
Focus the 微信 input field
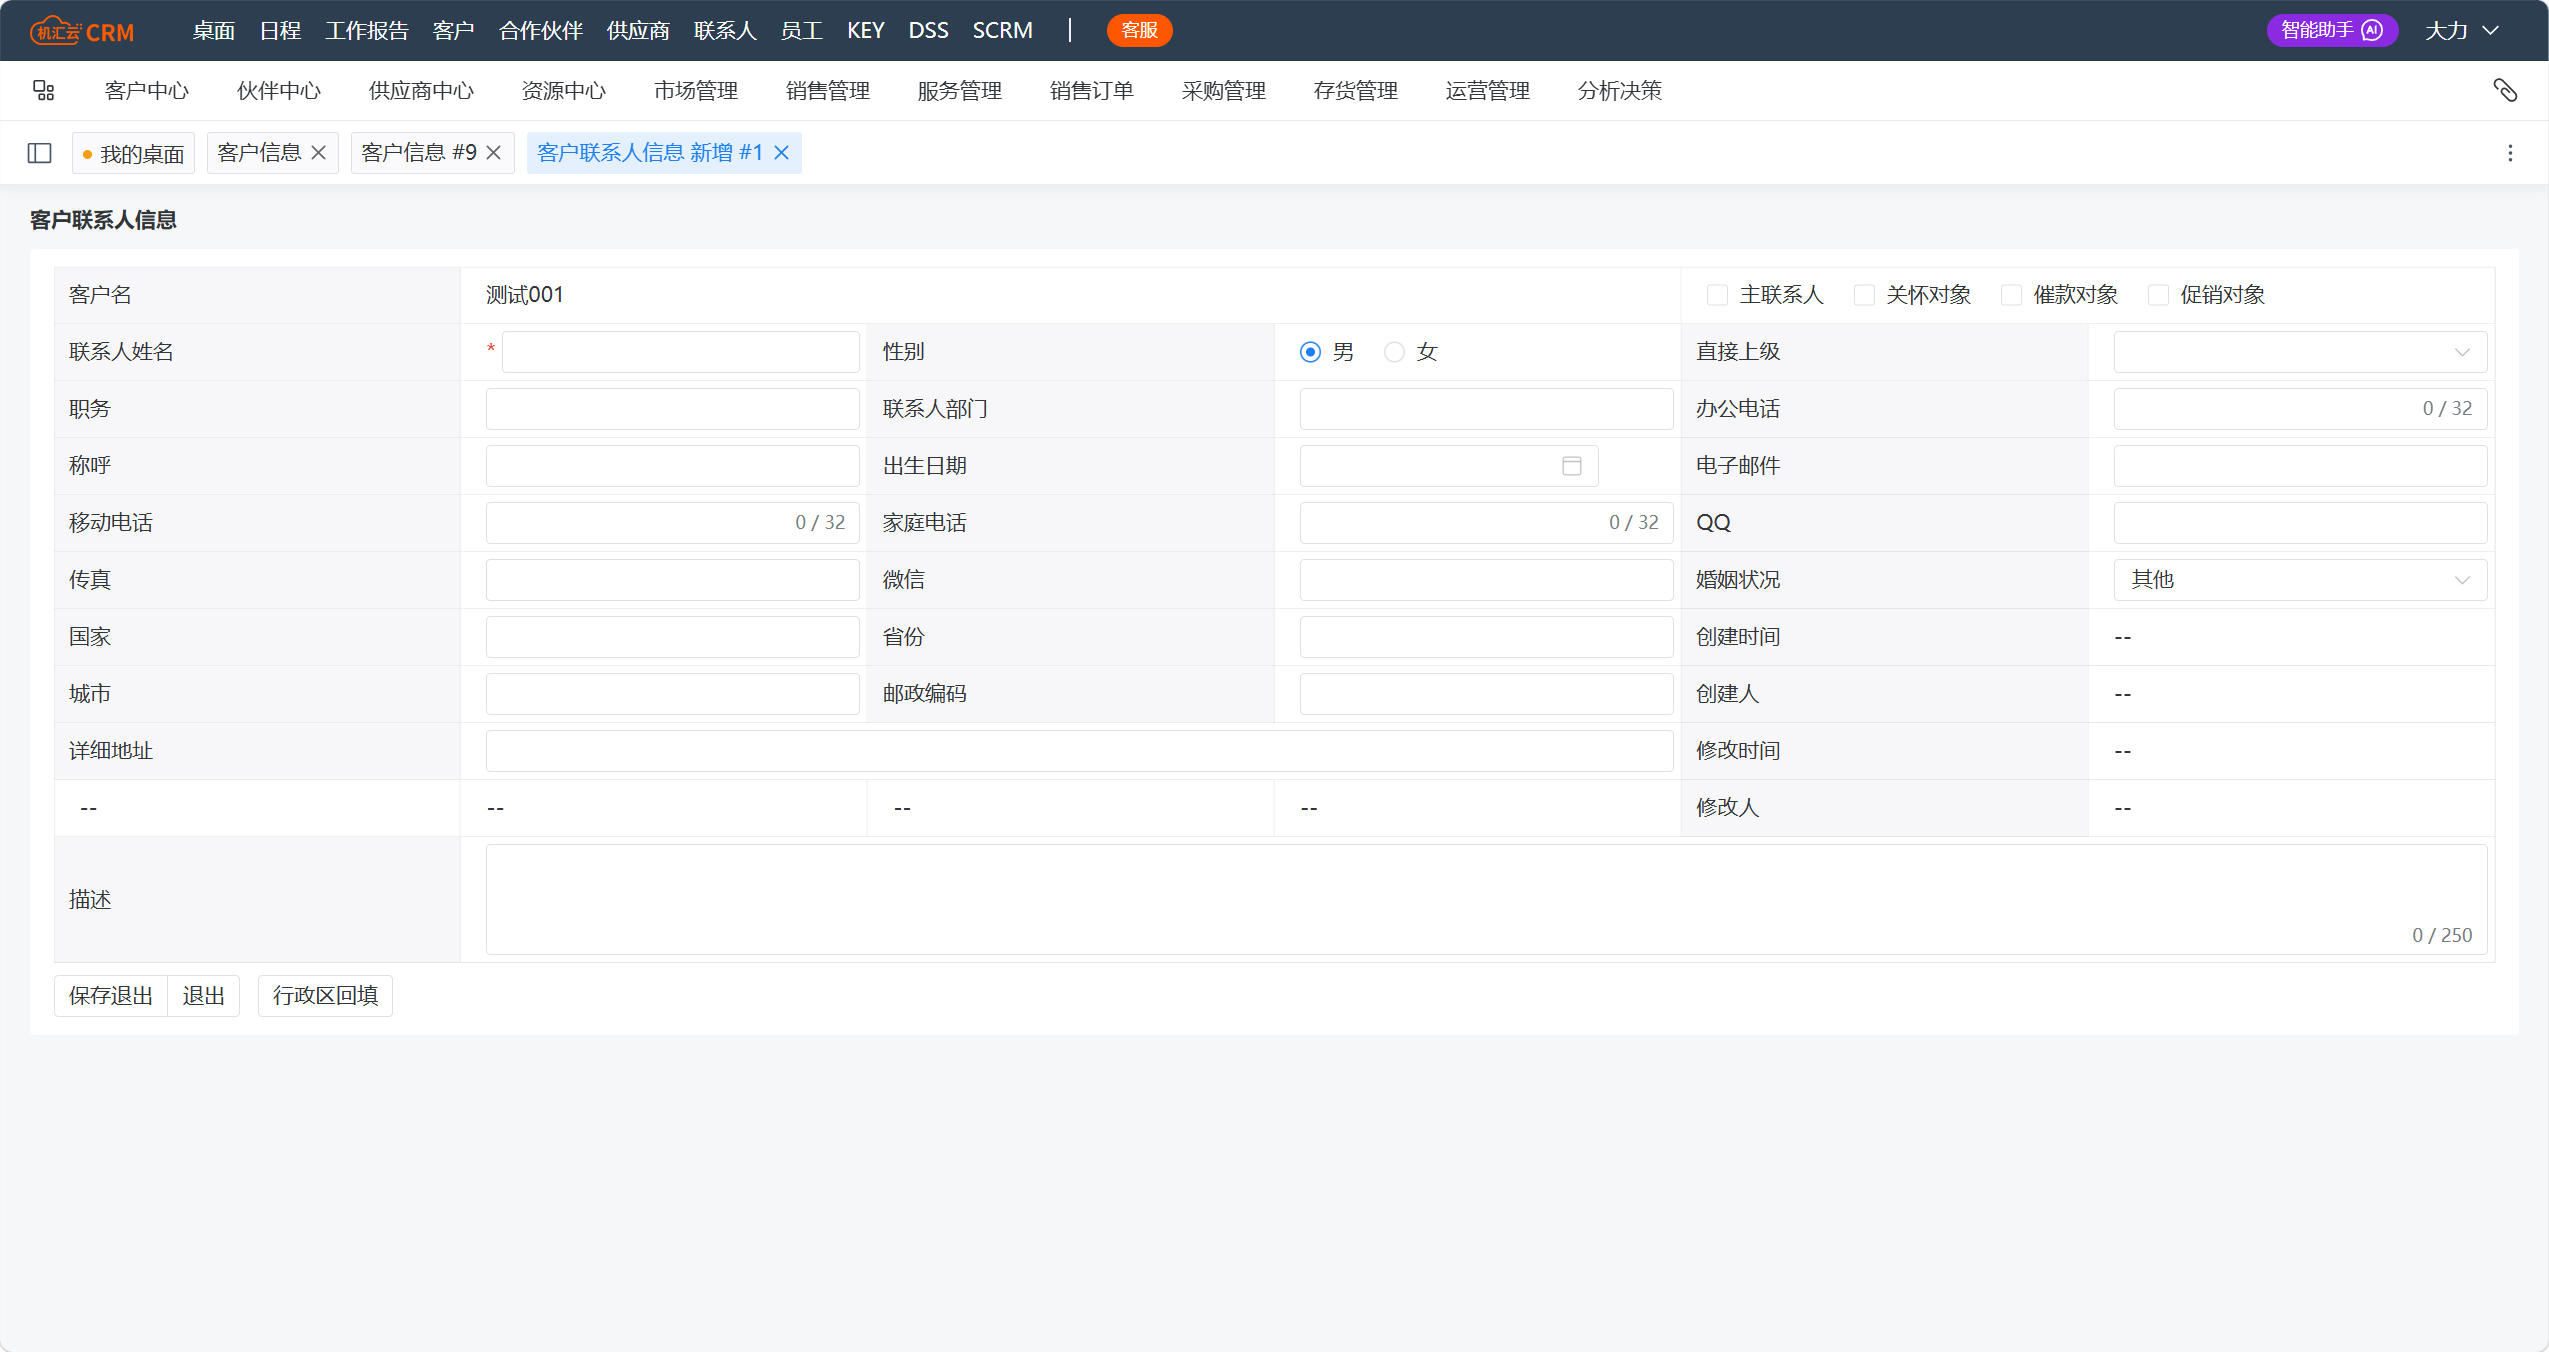click(1486, 580)
